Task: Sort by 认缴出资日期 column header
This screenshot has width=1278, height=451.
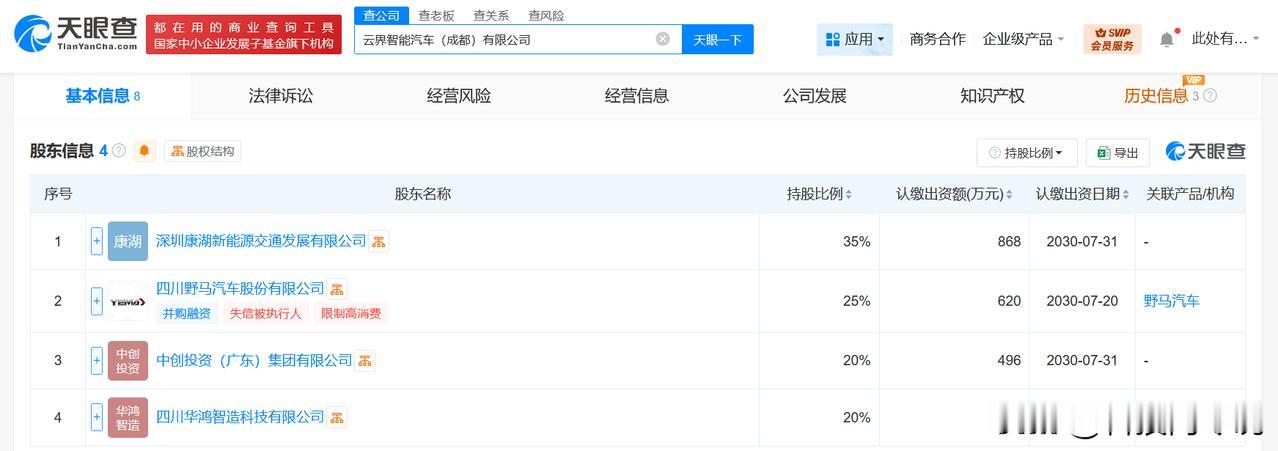Action: (1082, 194)
